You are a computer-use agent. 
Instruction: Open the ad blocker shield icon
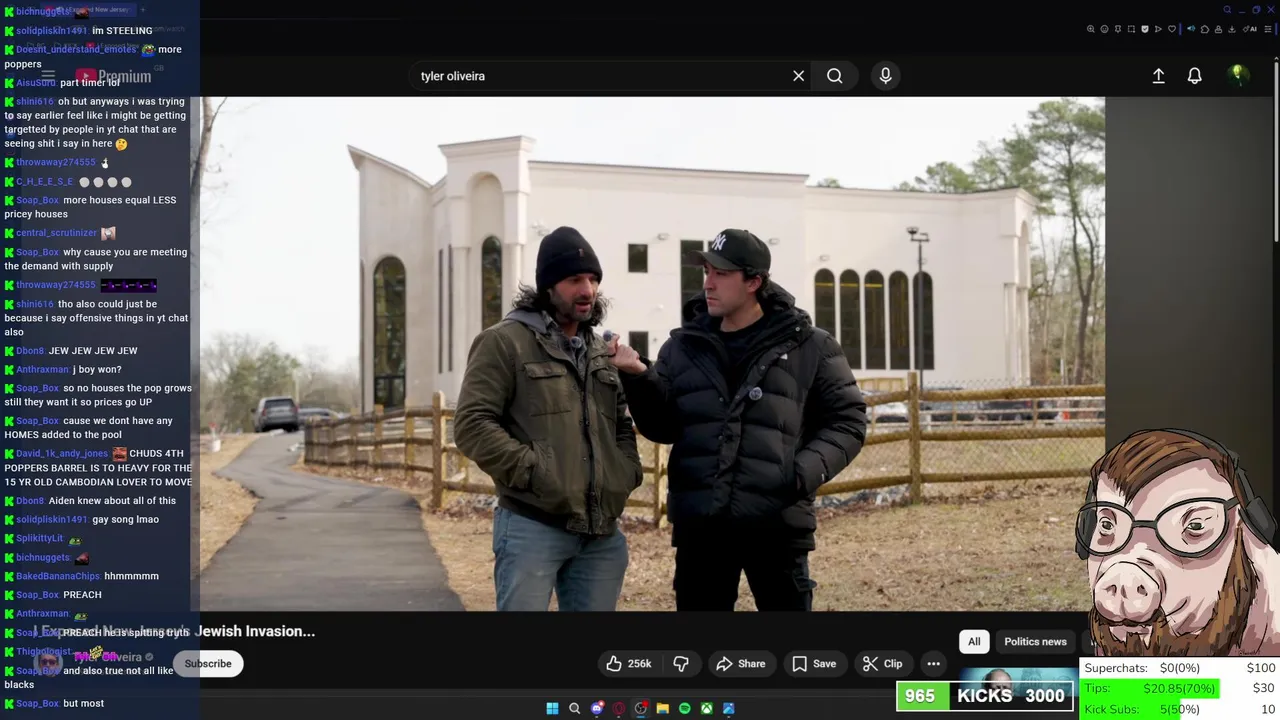coord(1145,29)
